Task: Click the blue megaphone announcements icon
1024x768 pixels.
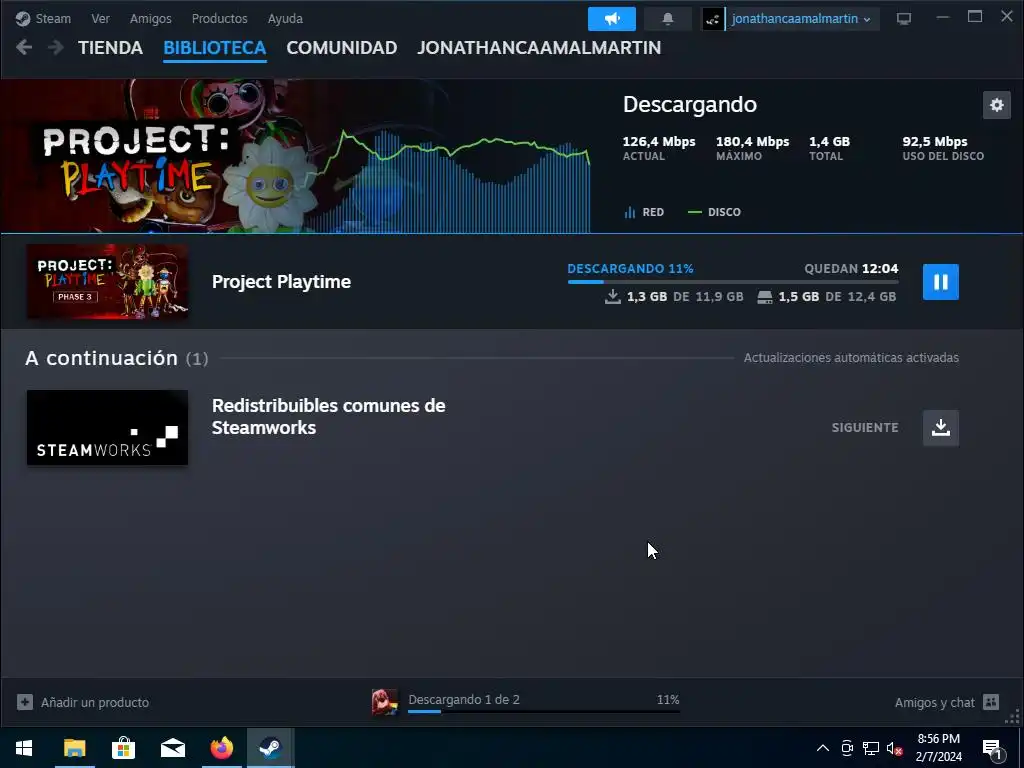Action: pos(612,19)
